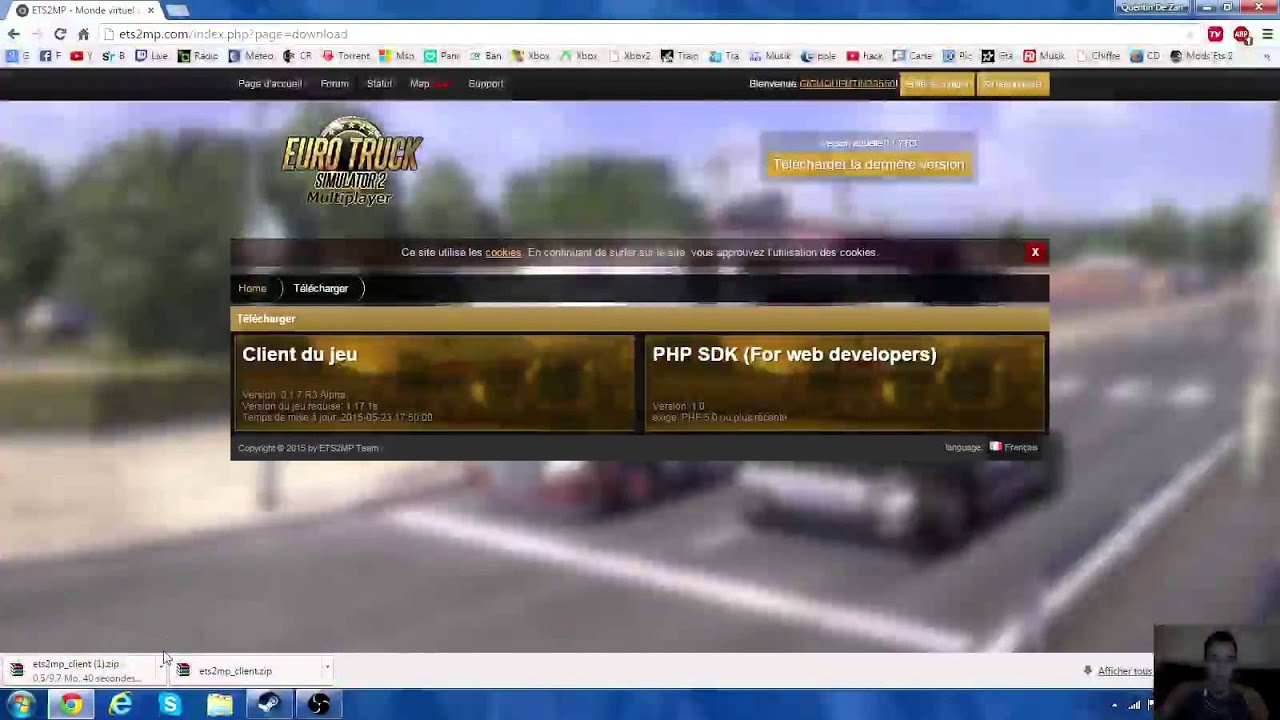Click Télécharger la dernière version button
The height and width of the screenshot is (720, 1280).
[868, 165]
